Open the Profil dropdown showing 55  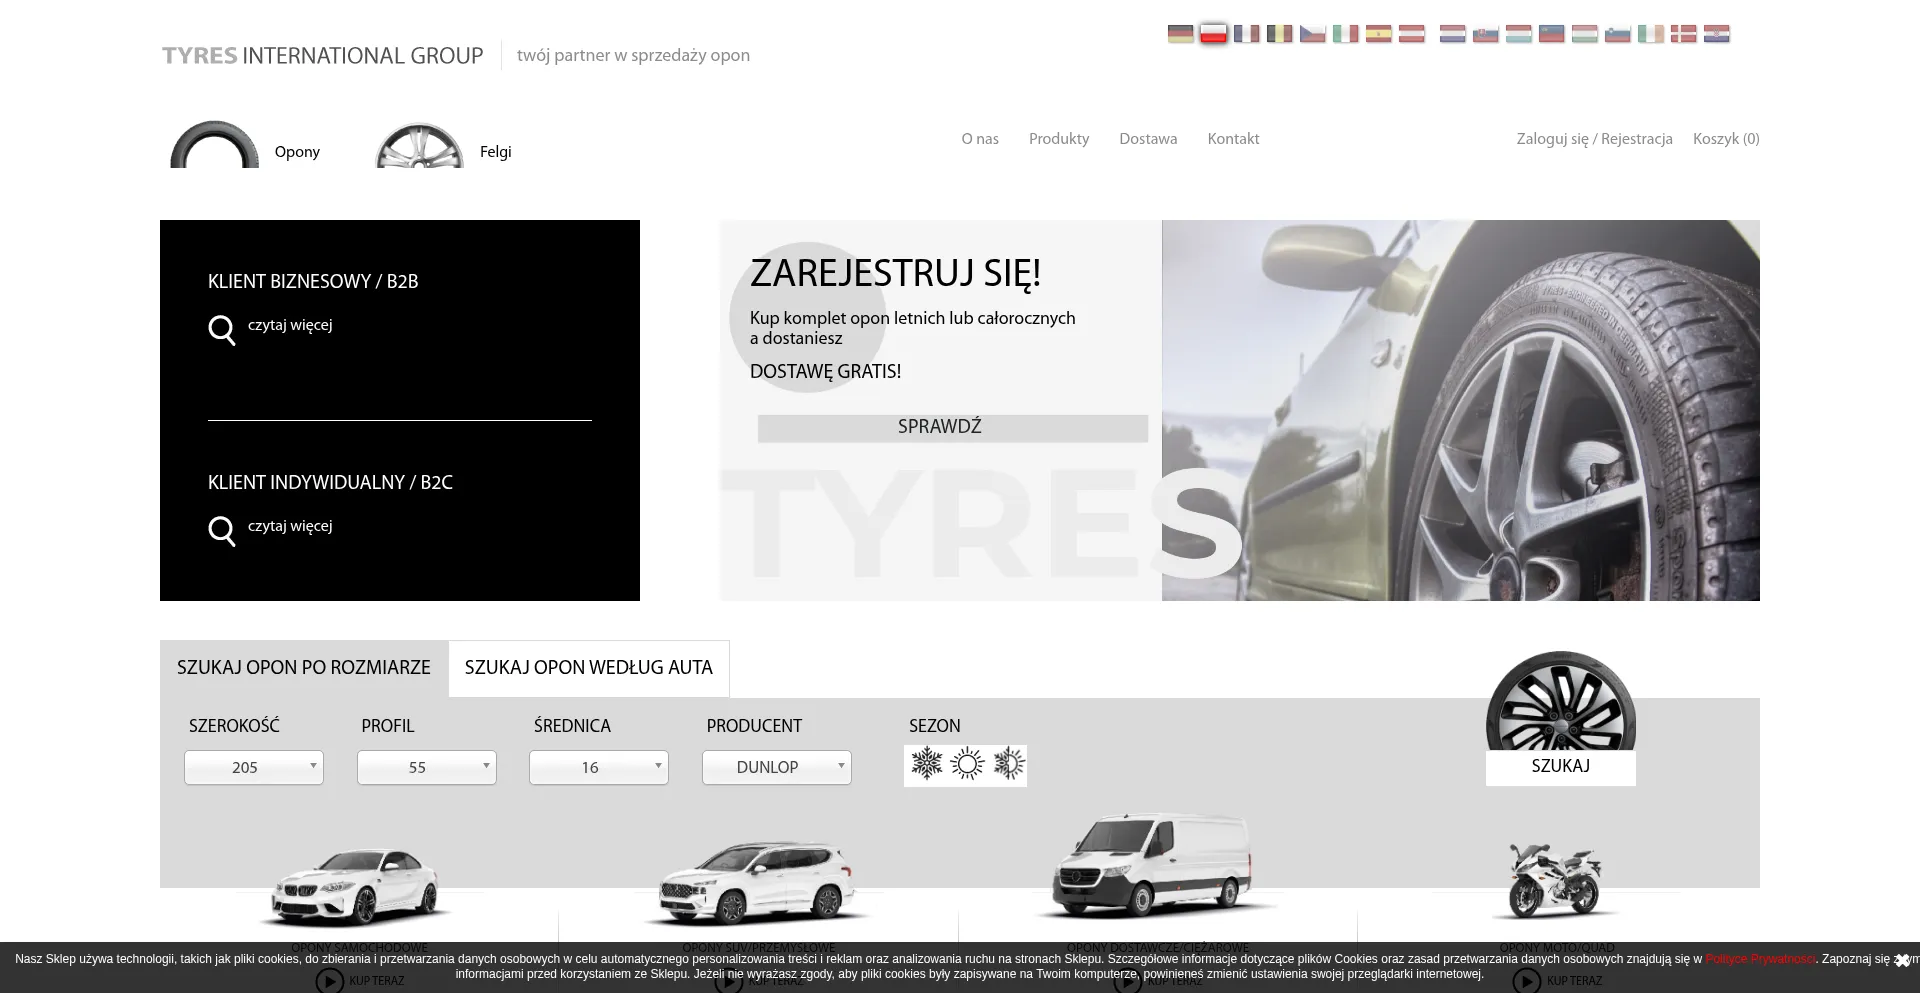[x=427, y=767]
